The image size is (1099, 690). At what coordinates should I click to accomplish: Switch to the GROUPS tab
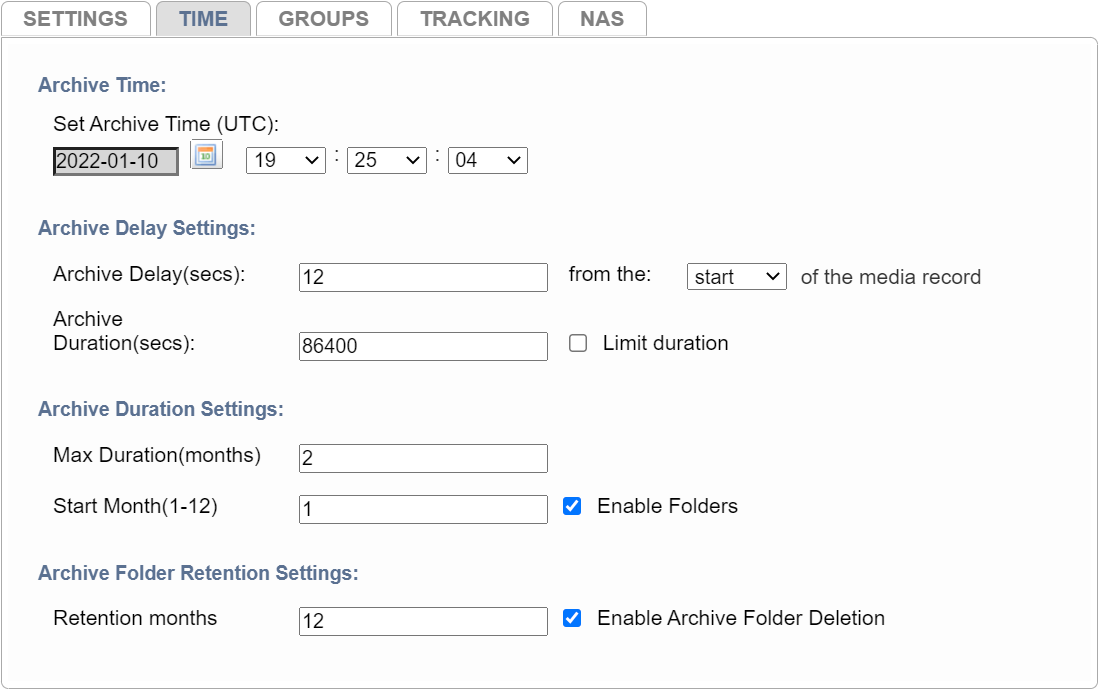coord(323,19)
